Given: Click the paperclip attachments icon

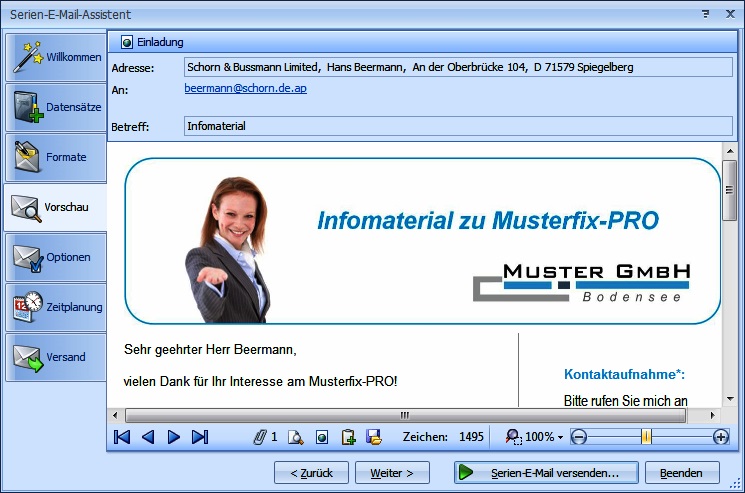Looking at the screenshot, I should pos(260,436).
